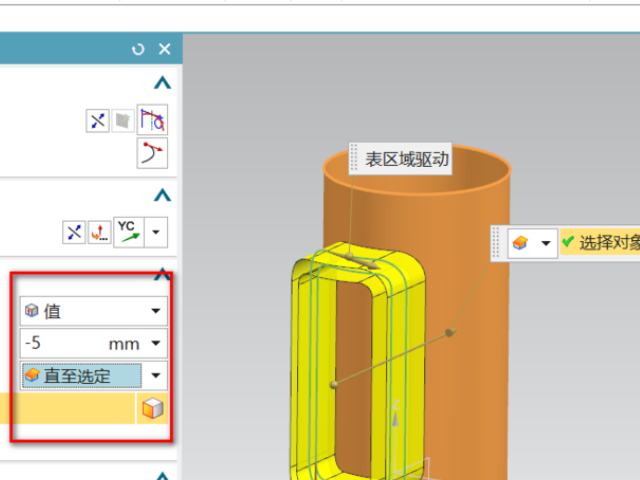This screenshot has width=640, height=480.
Task: Open the dropdown arrow beside 直至选定
Action: pos(156,376)
